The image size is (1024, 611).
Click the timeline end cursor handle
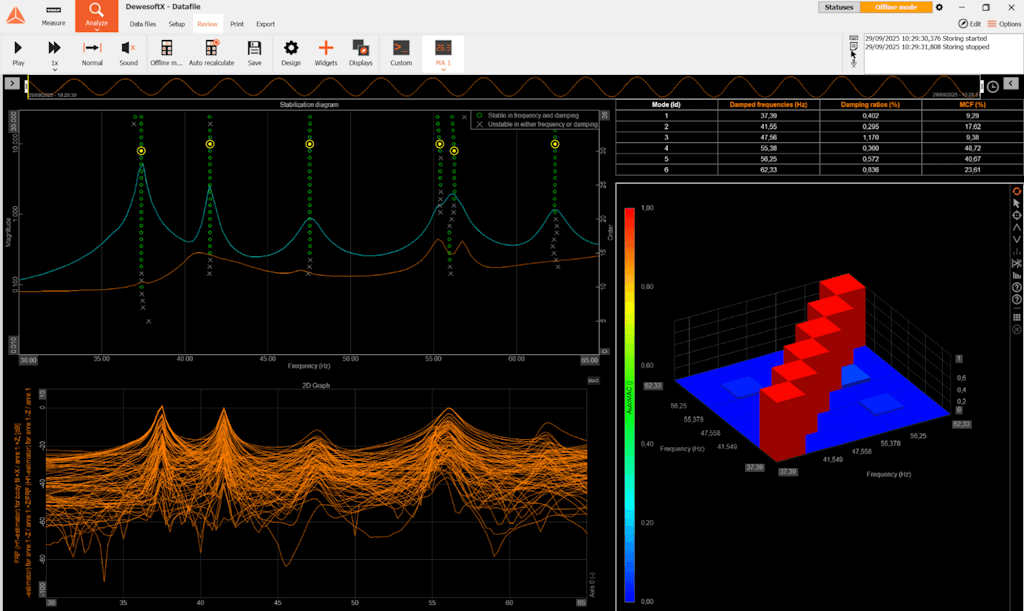click(x=981, y=86)
